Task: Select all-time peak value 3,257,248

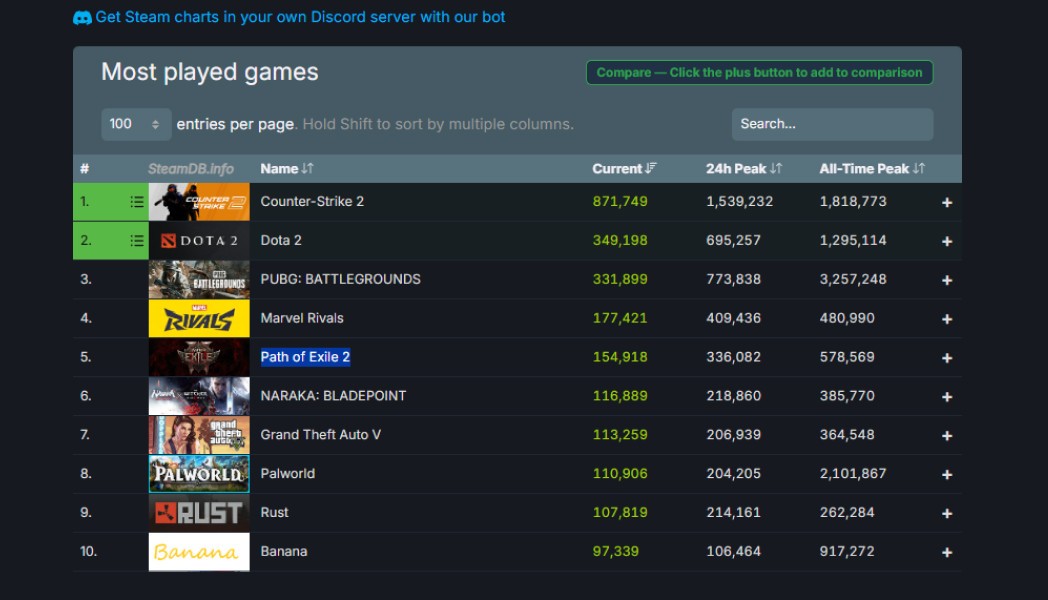Action: [x=853, y=279]
